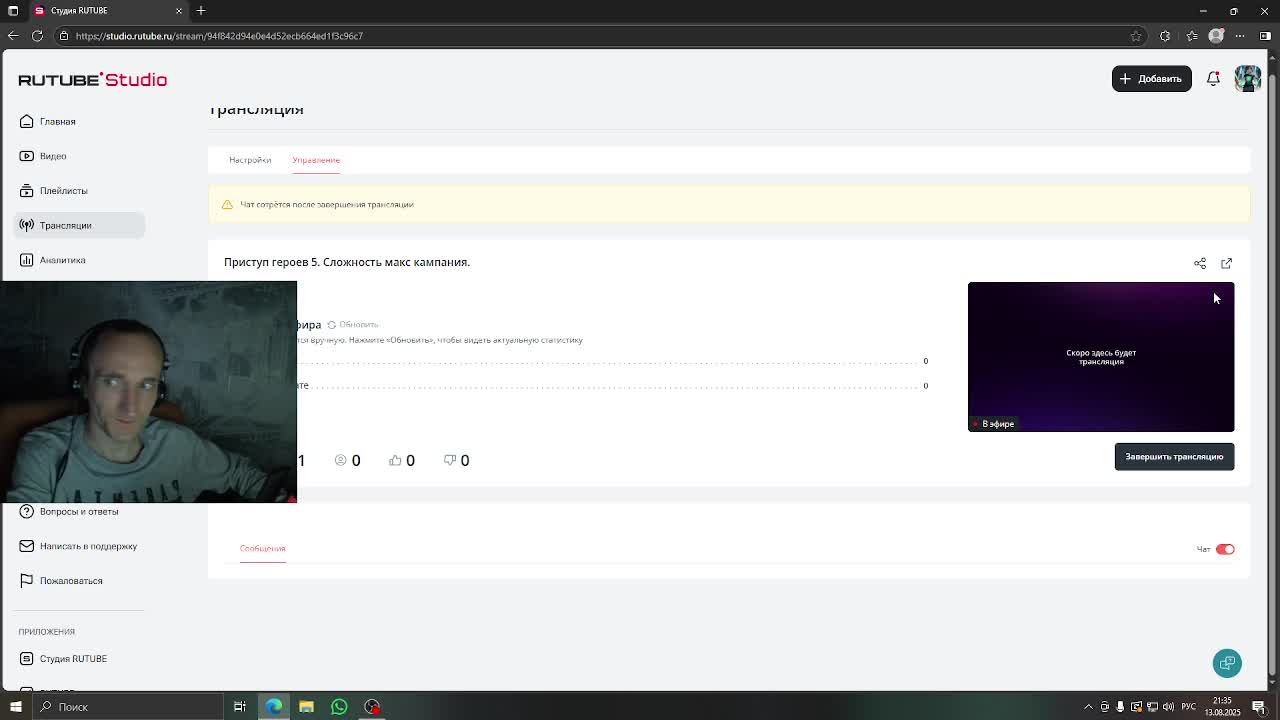
Task: Click the Добавить button
Action: pyautogui.click(x=1151, y=78)
